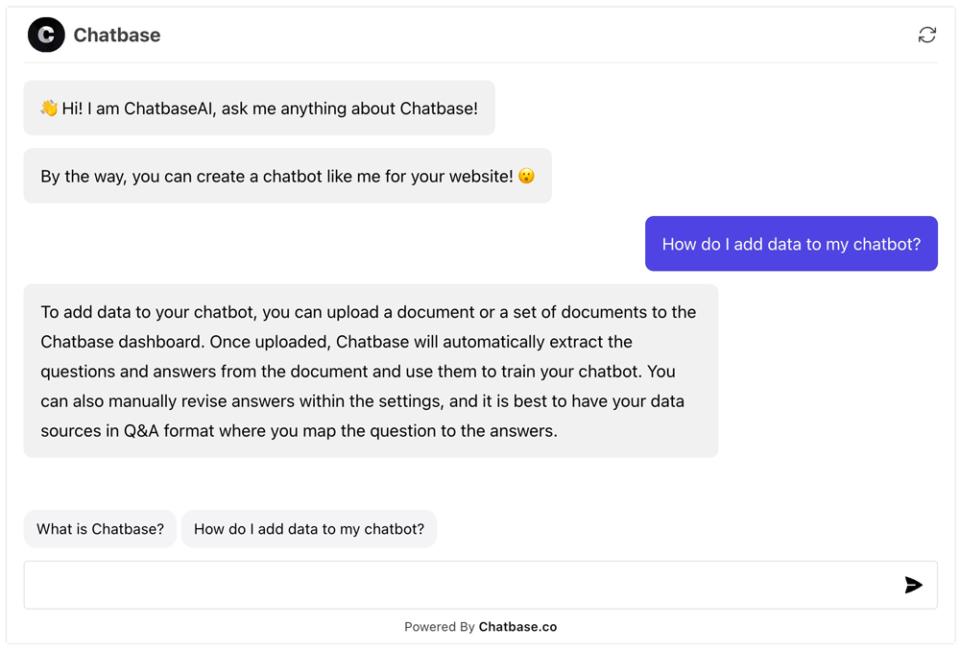This screenshot has height=651, width=960.
Task: Choose the 'How do I add data to my chatbot?' suggestion
Action: tap(309, 528)
